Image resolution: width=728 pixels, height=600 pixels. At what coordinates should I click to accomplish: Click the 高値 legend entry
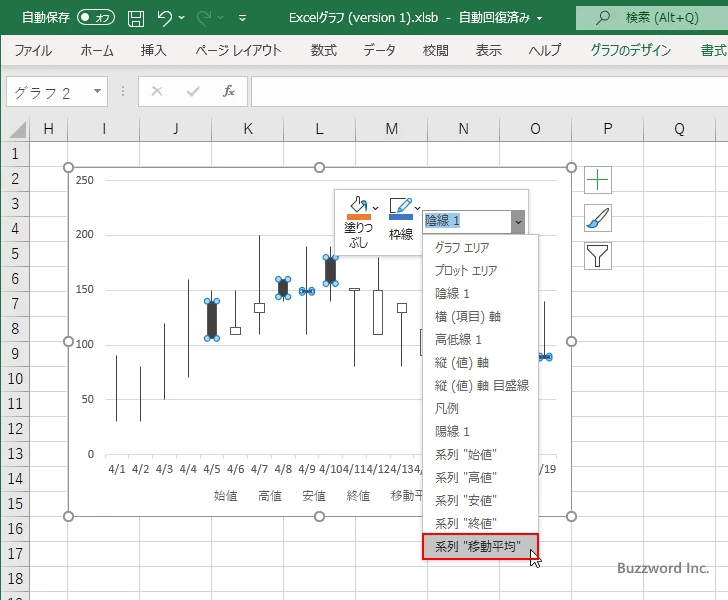click(270, 496)
